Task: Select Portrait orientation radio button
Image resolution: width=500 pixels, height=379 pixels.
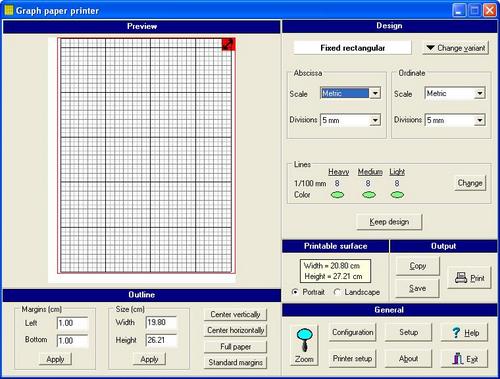Action: click(x=295, y=292)
